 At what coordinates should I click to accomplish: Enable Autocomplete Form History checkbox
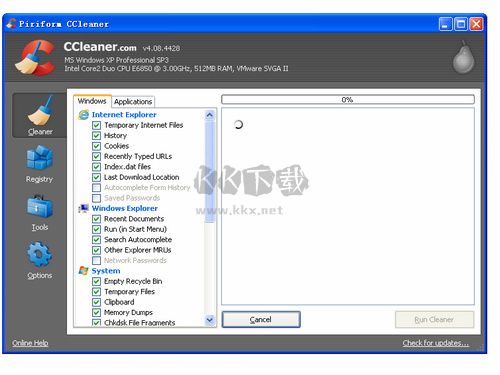(x=96, y=188)
